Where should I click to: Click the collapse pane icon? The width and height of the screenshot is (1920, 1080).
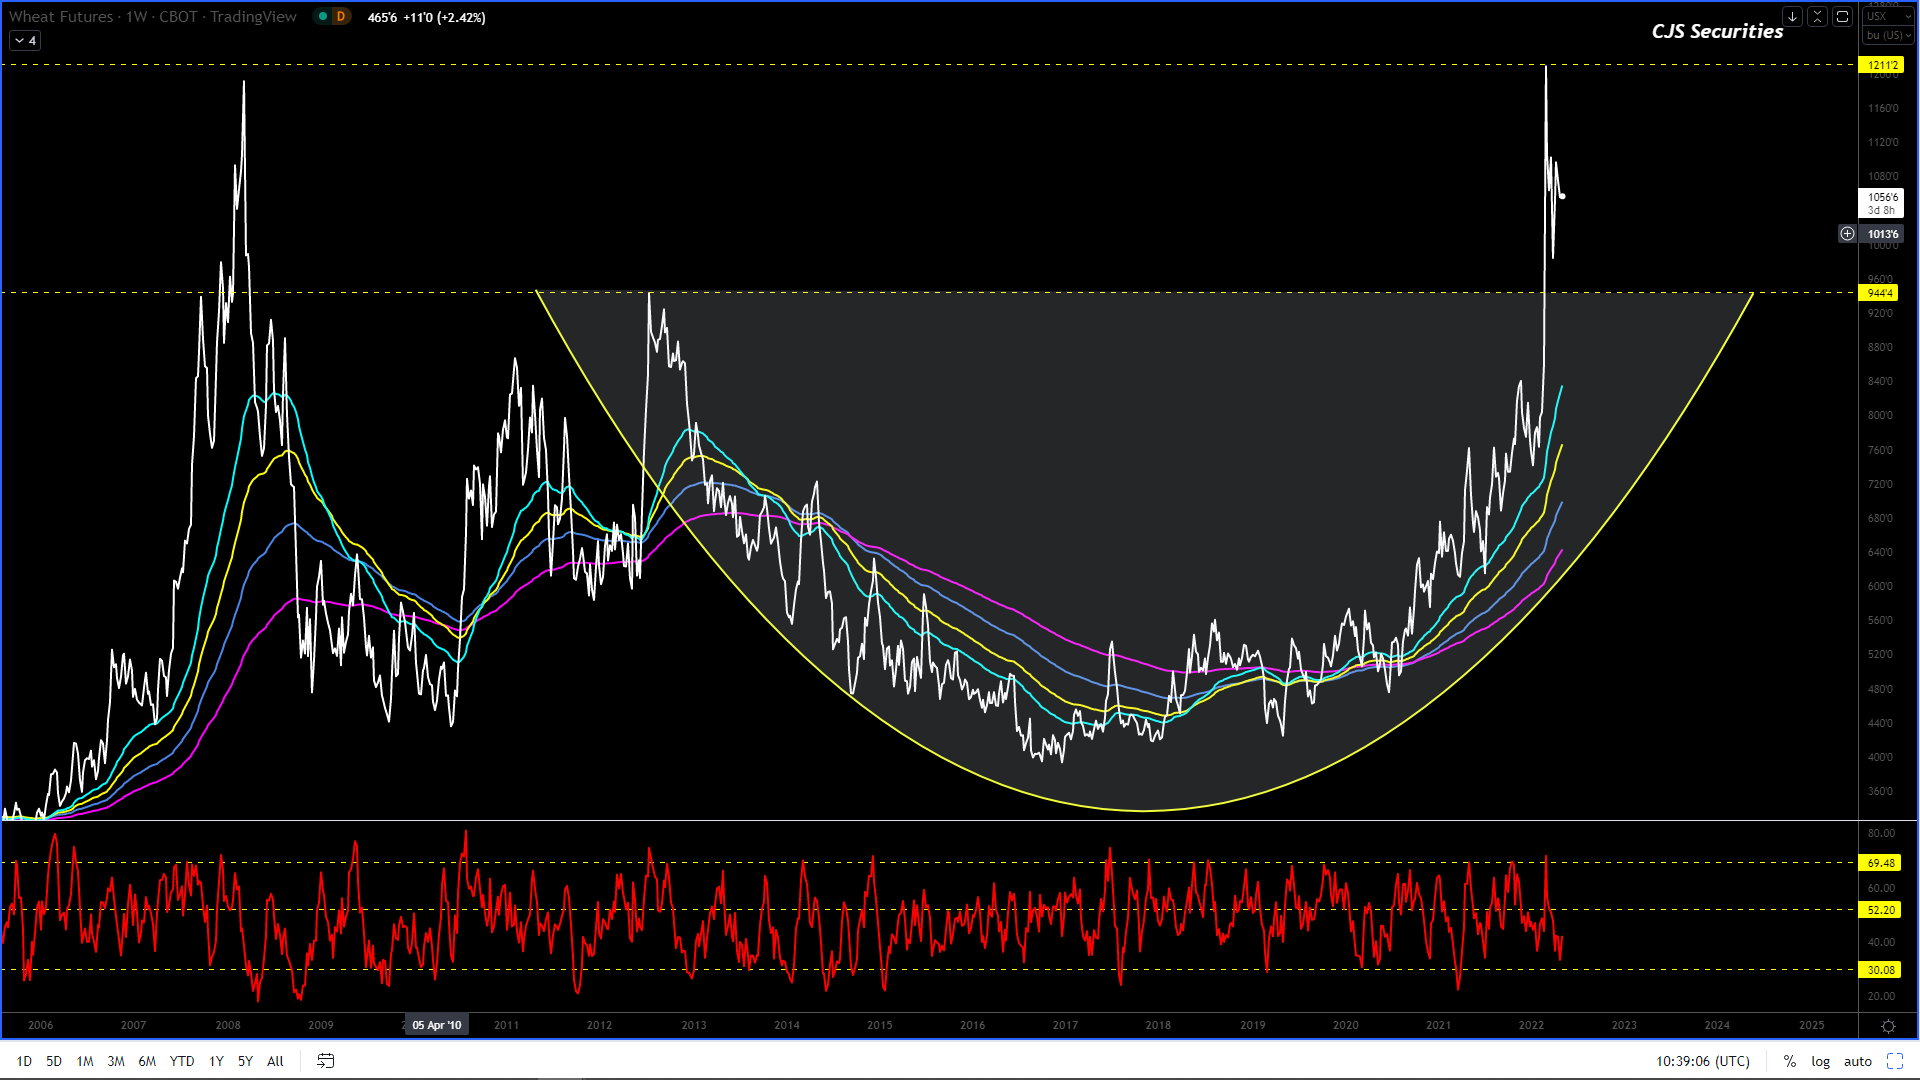pyautogui.click(x=1817, y=17)
